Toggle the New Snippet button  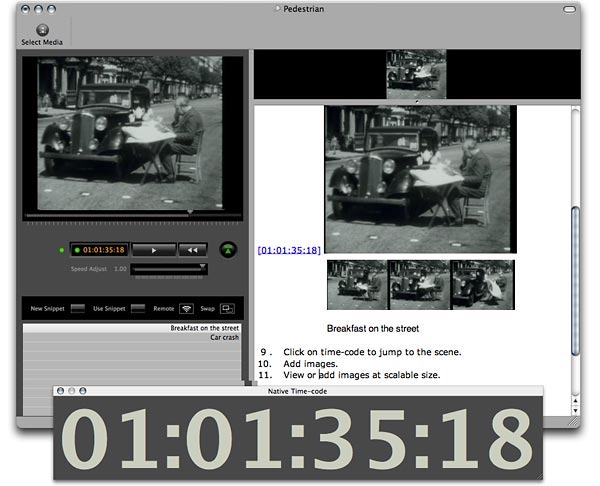(77, 309)
